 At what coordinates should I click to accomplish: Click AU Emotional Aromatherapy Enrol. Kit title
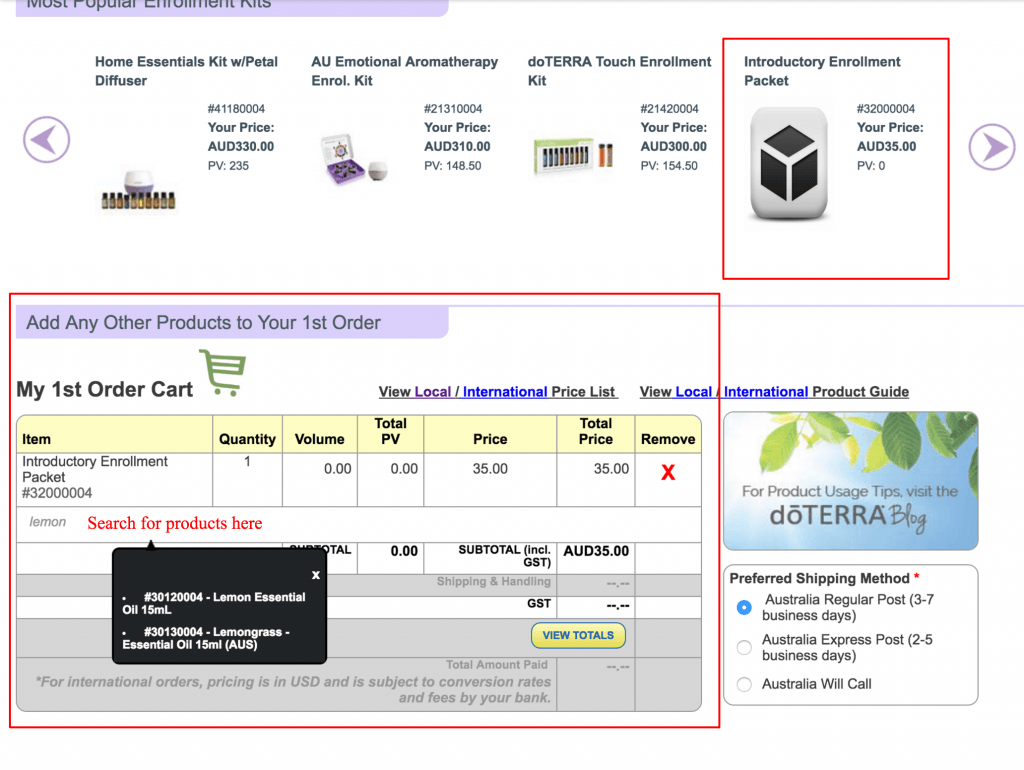(404, 71)
